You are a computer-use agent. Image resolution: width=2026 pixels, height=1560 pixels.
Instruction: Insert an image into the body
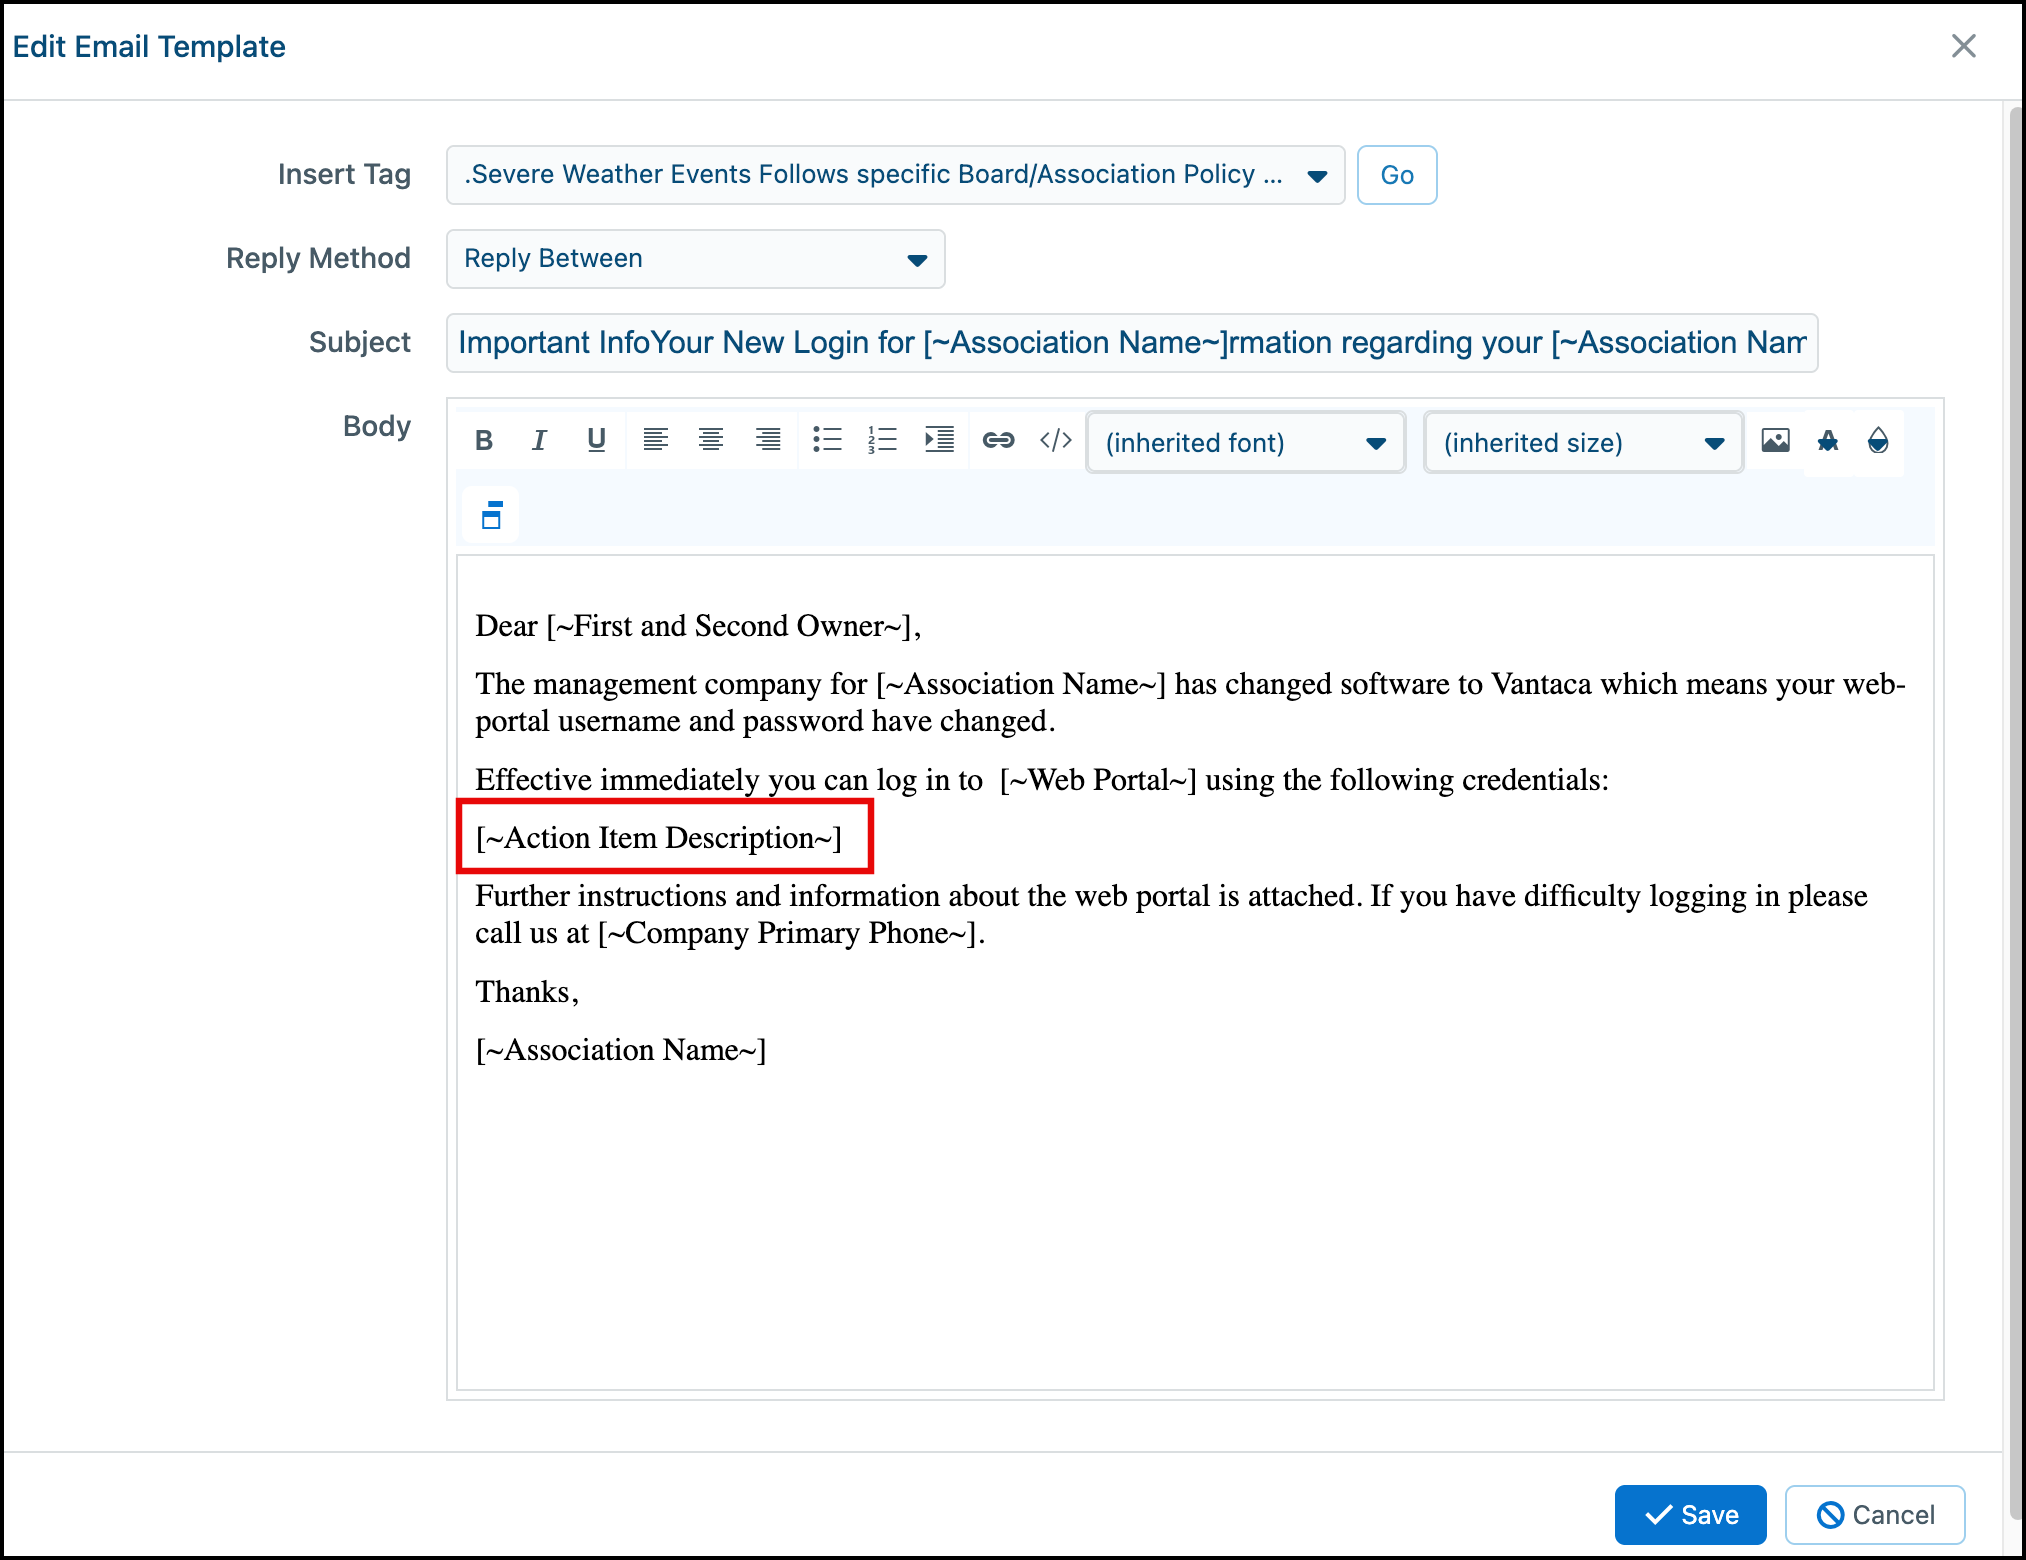pos(1775,440)
